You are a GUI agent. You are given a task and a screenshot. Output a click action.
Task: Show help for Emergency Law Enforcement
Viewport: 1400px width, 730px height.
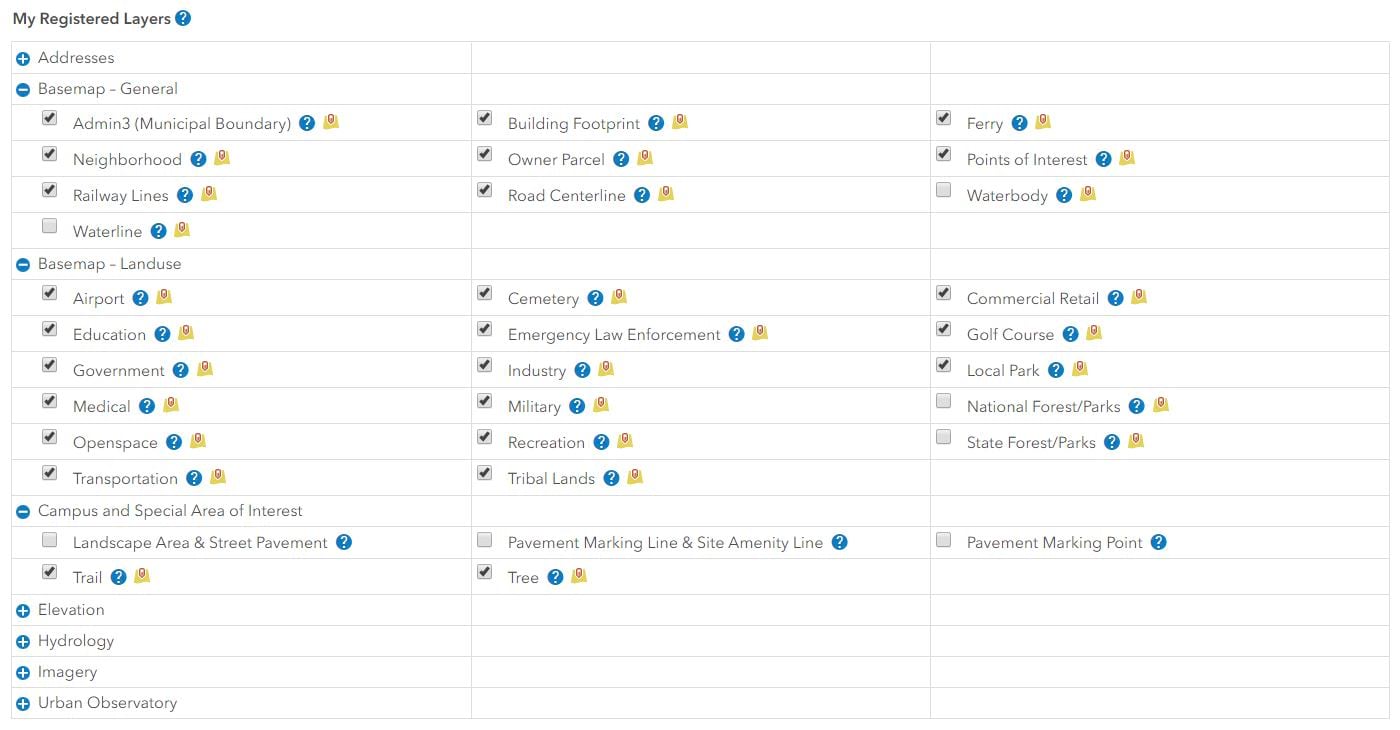[737, 334]
